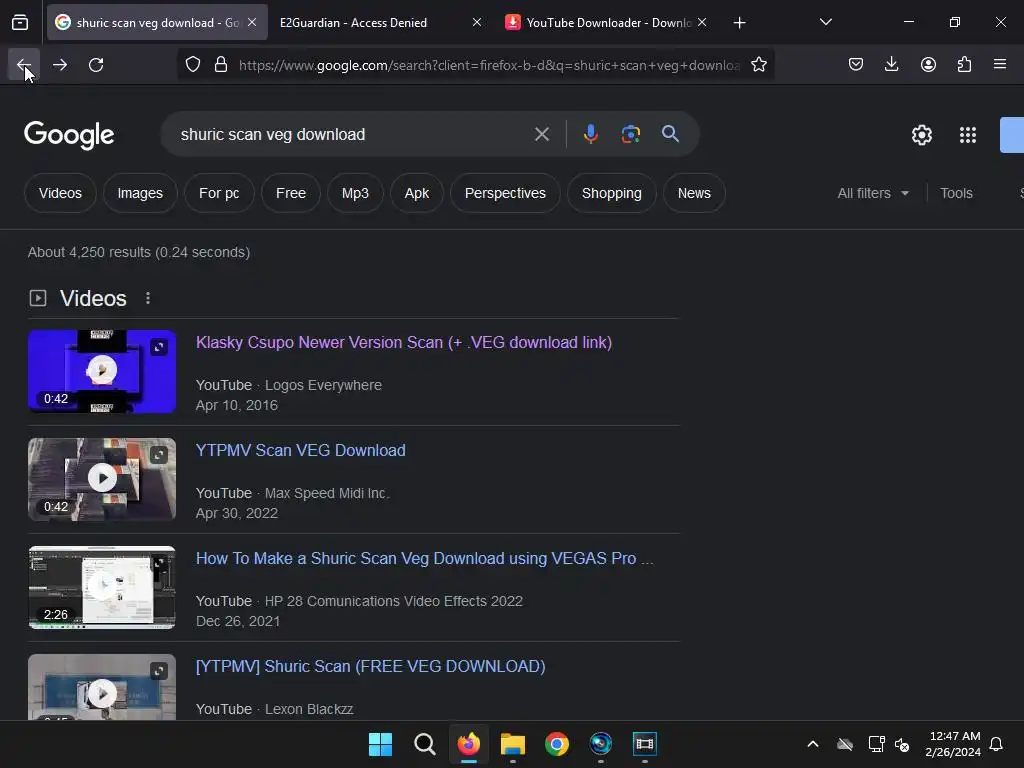Image resolution: width=1024 pixels, height=768 pixels.
Task: Apply the Free filter chip
Action: 291,193
